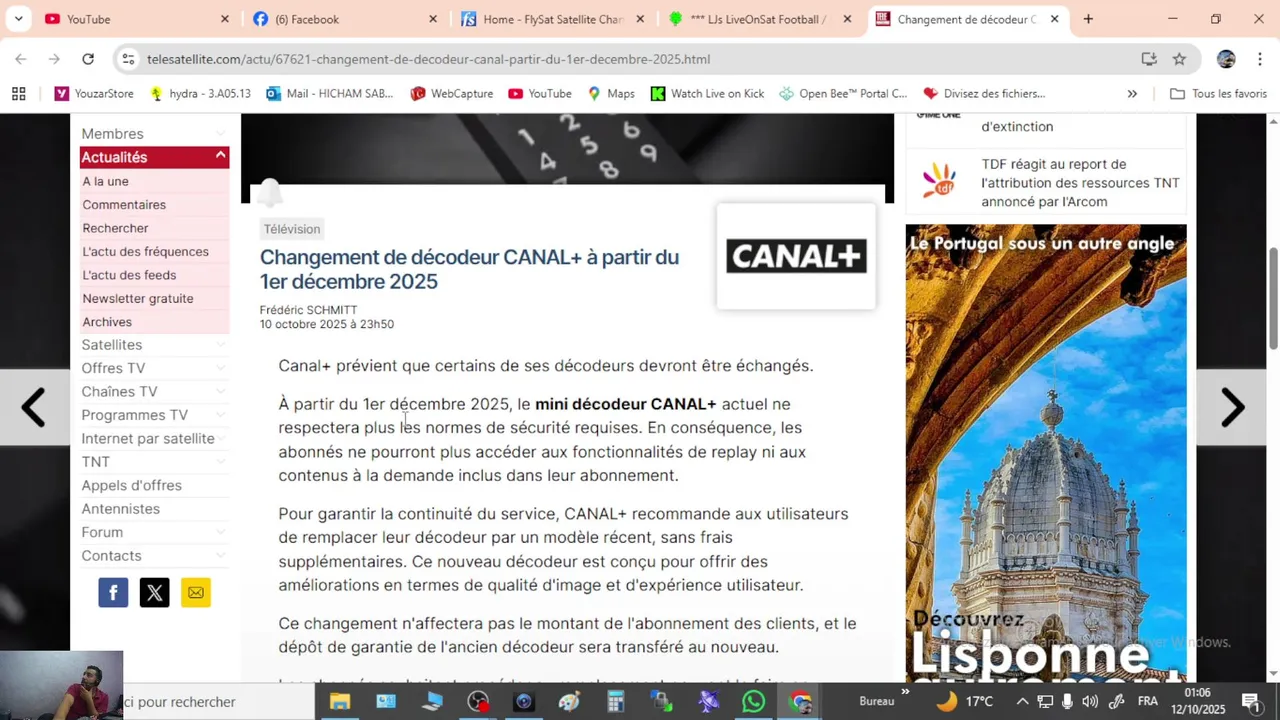Click the volume speaker icon in system tray
The height and width of the screenshot is (720, 1280).
click(x=1089, y=701)
